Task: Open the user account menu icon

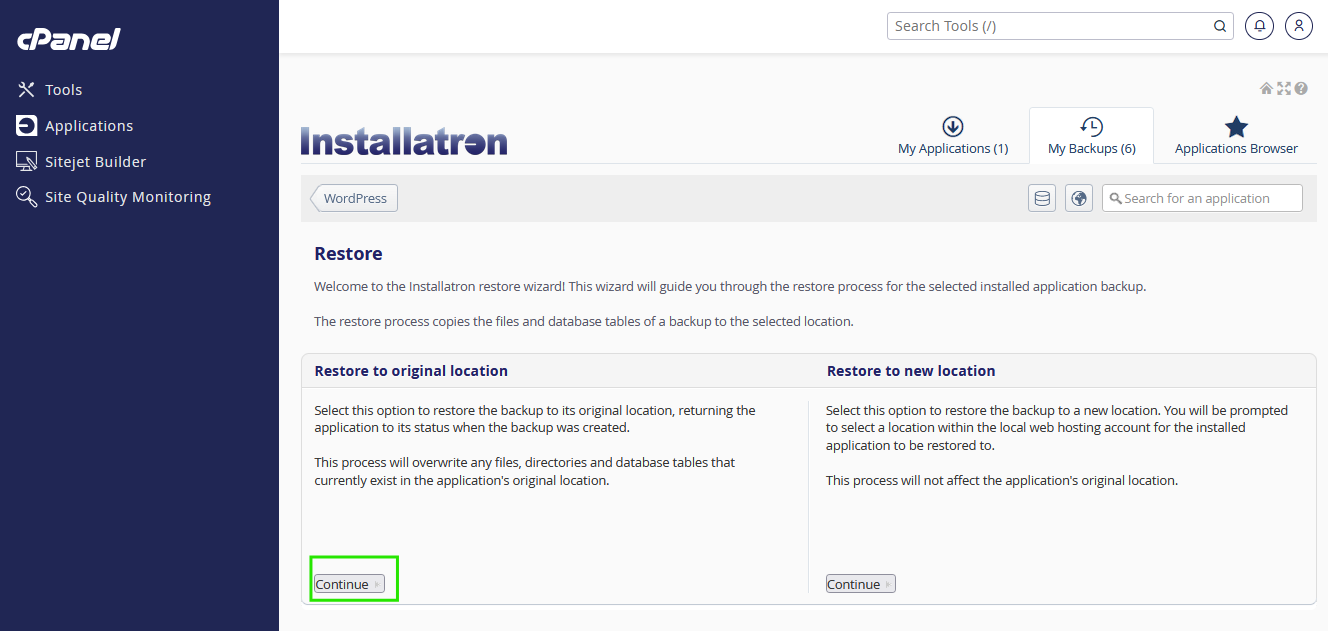Action: [x=1298, y=26]
